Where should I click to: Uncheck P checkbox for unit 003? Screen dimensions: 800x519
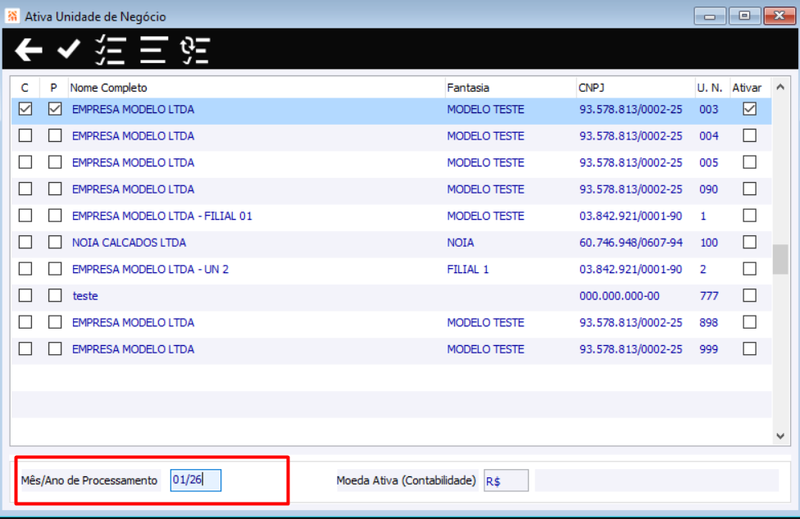(55, 109)
